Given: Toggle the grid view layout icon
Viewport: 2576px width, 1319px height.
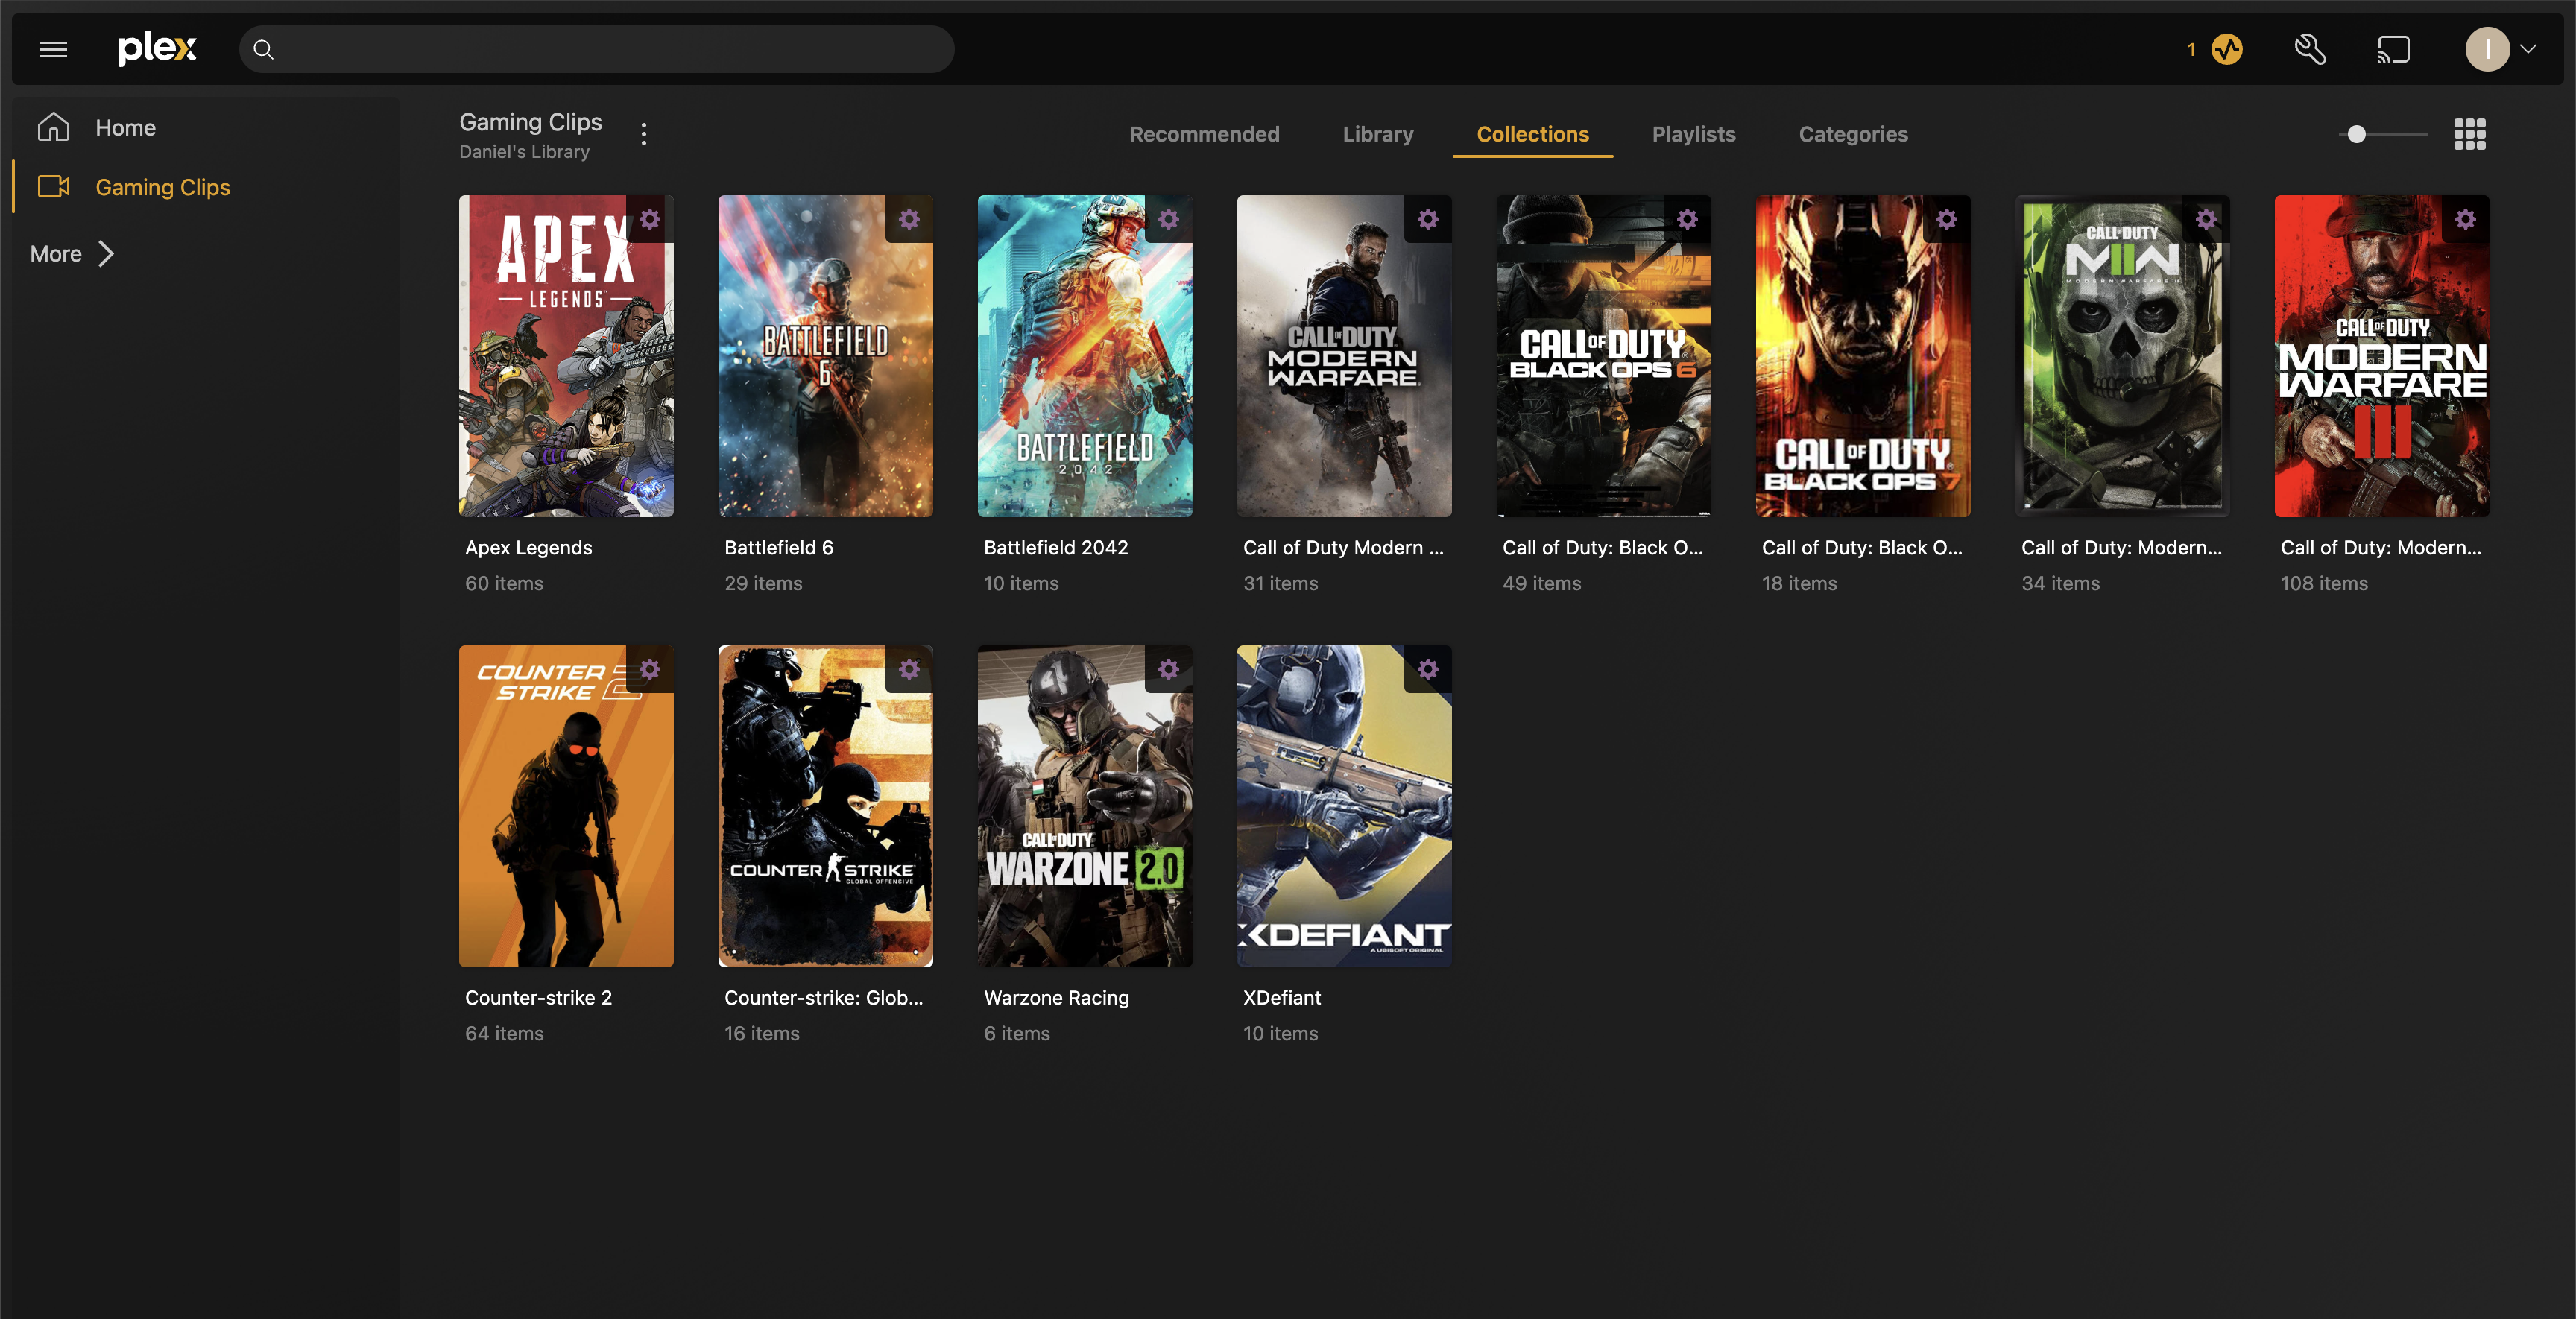Looking at the screenshot, I should (2469, 134).
